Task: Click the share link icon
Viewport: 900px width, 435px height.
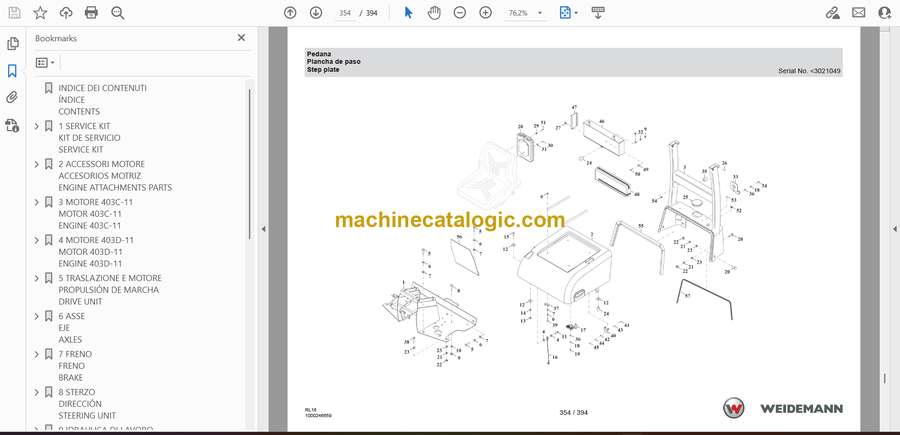Action: click(x=832, y=13)
